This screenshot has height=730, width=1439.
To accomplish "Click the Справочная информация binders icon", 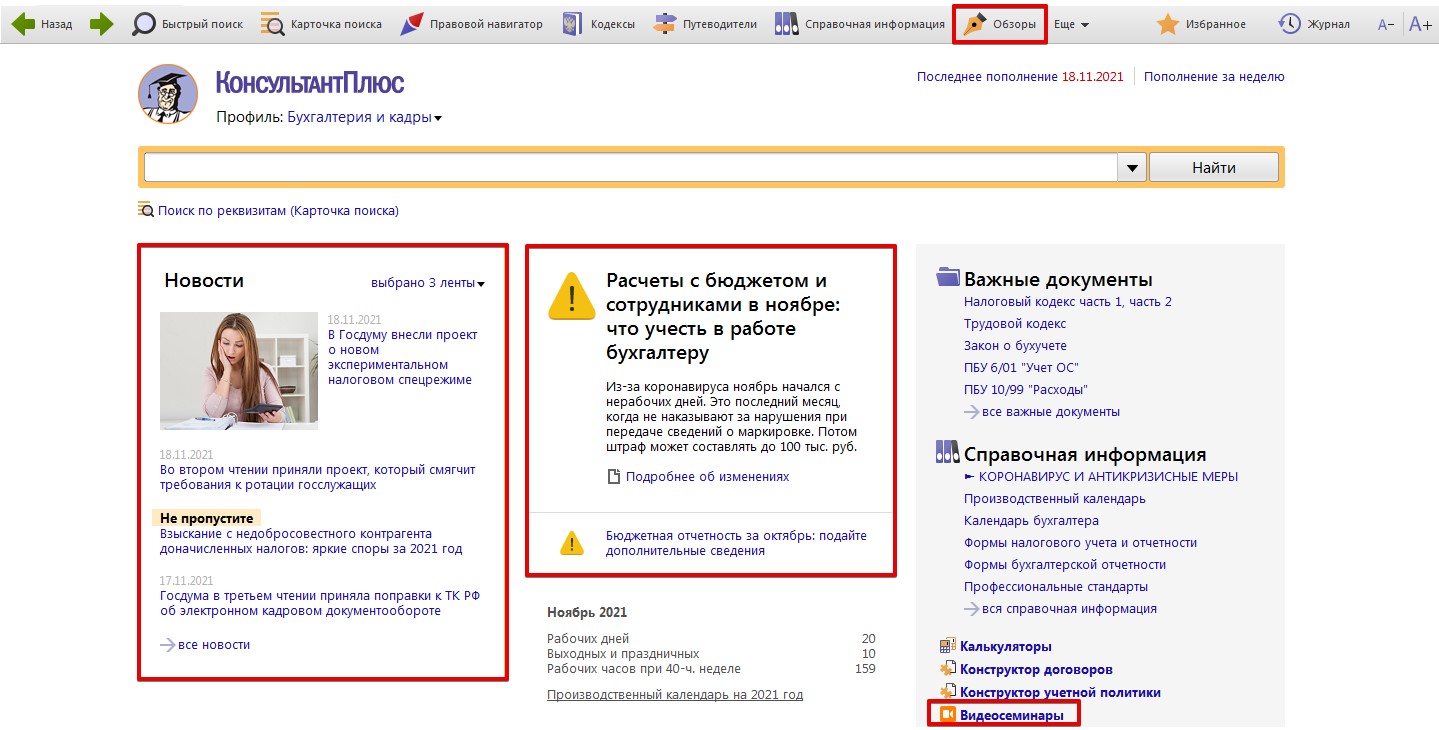I will (x=948, y=453).
